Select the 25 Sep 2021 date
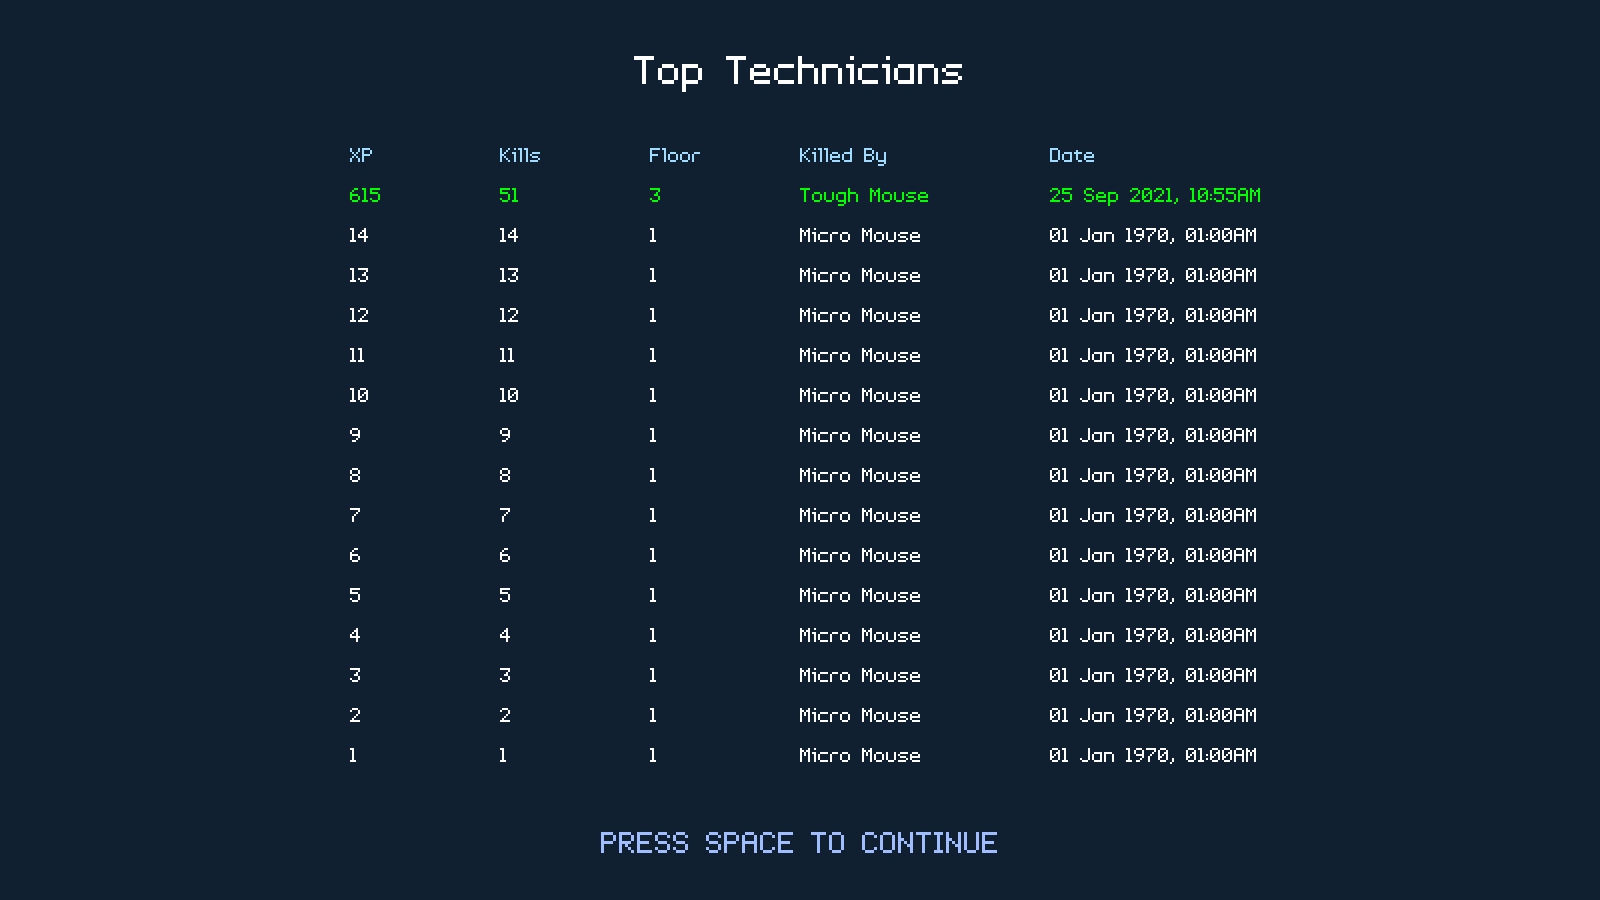Screen dimensions: 1600x900 pyautogui.click(x=1154, y=195)
